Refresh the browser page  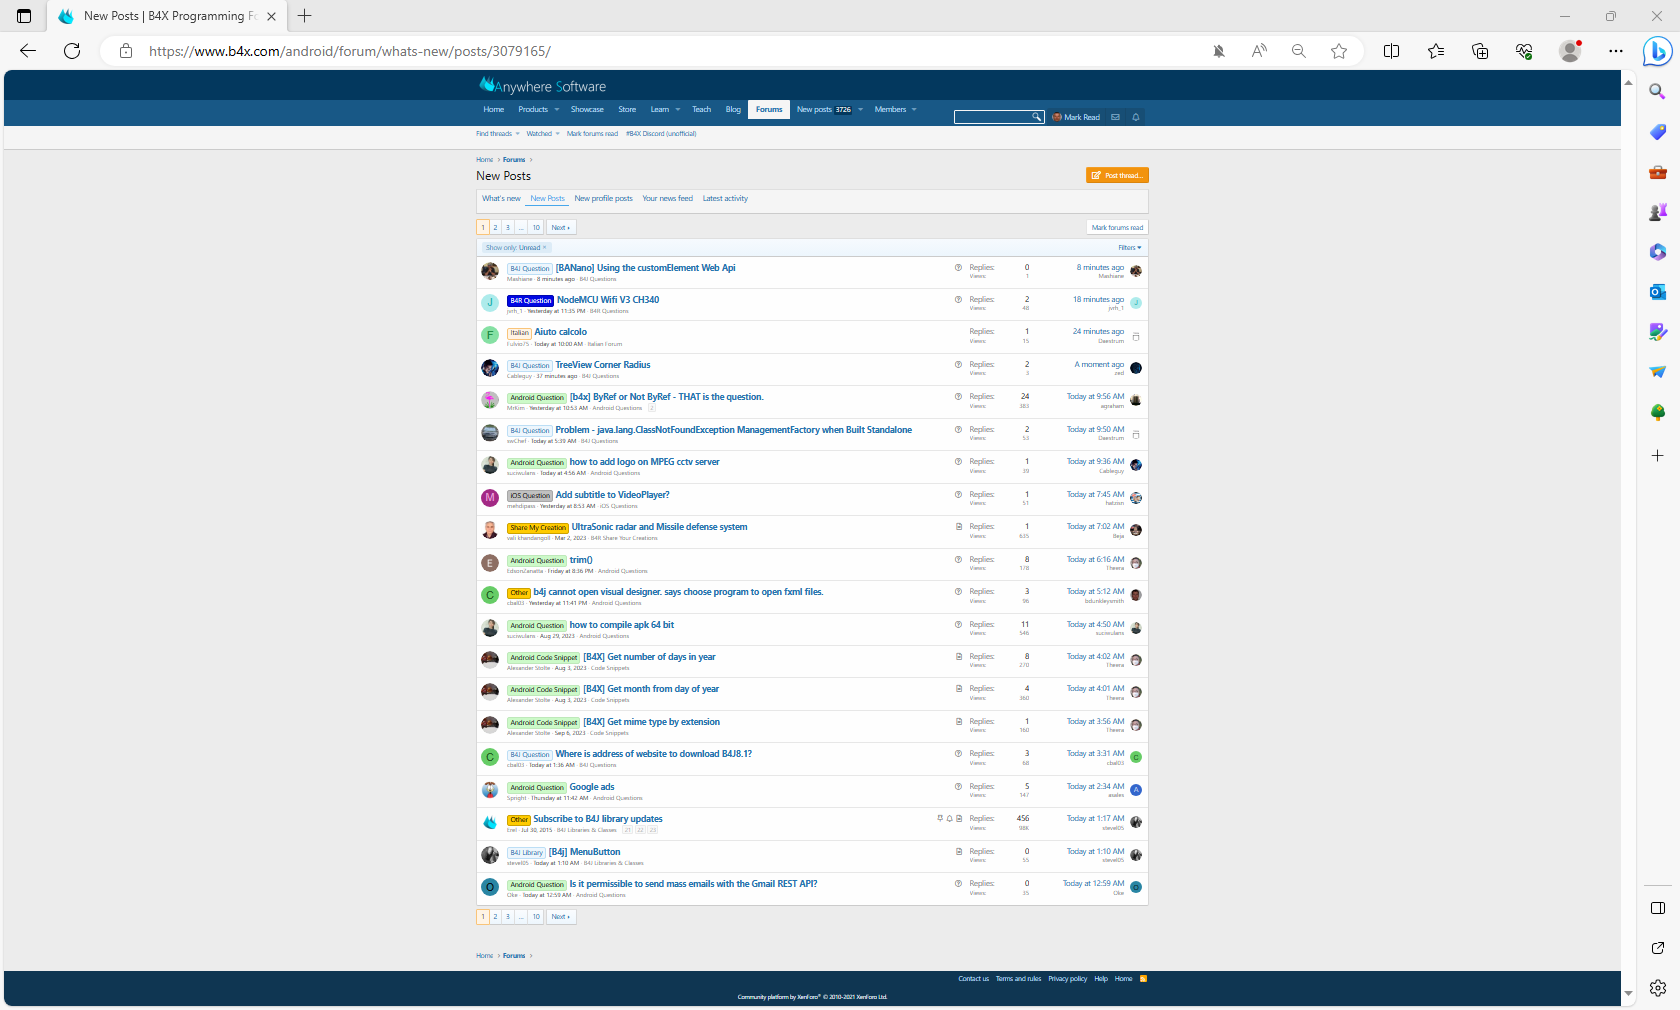click(x=72, y=51)
